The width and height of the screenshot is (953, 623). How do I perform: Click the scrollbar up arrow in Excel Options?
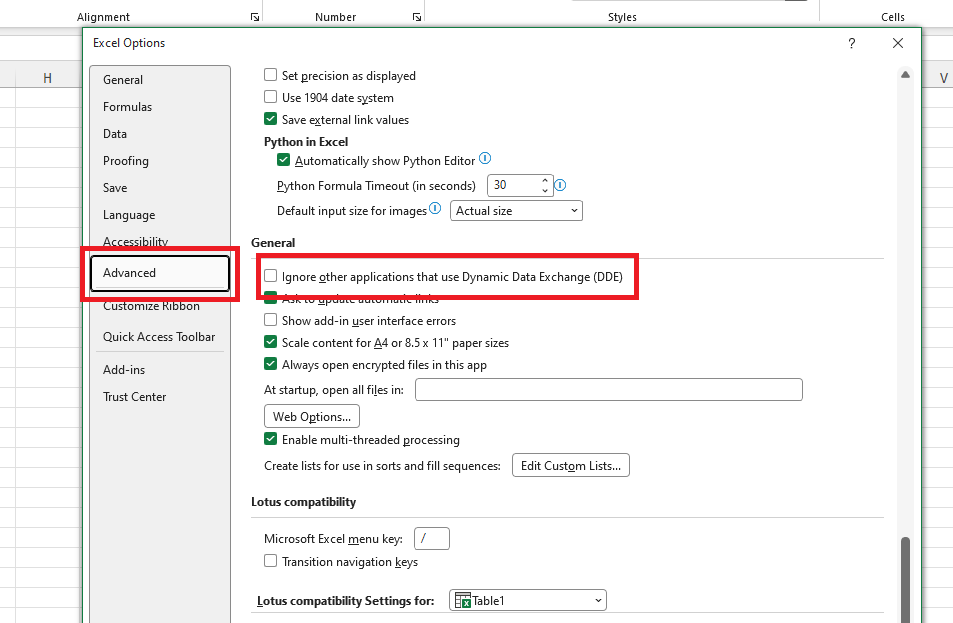905,75
